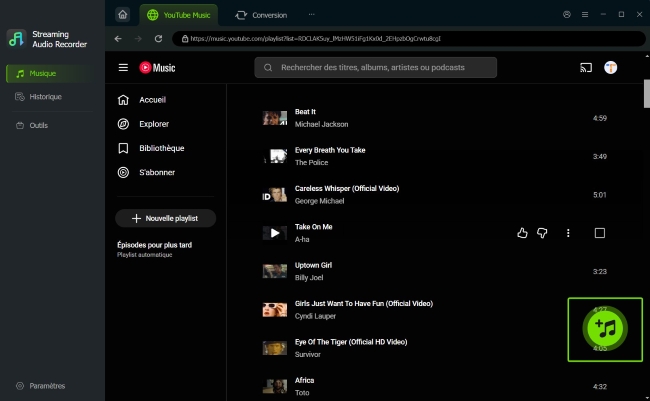Switch to the YouTube Music tab

[179, 15]
